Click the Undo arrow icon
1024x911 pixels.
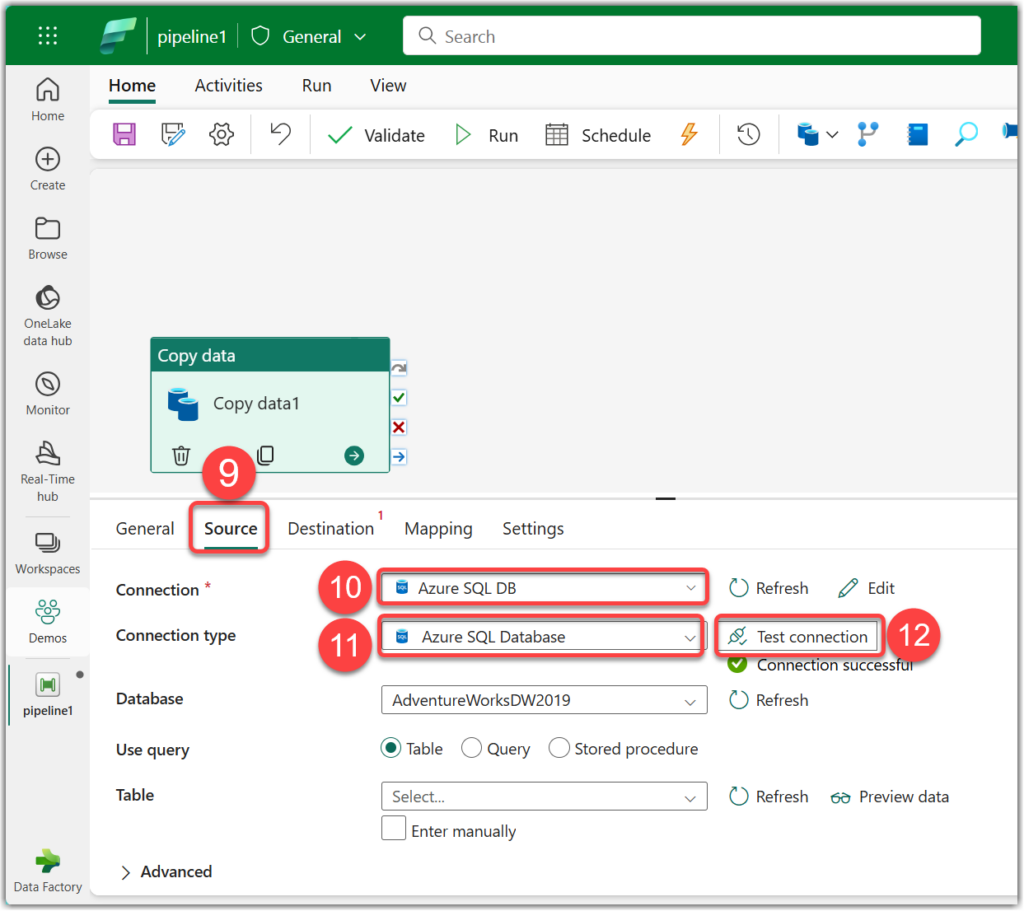[x=281, y=134]
